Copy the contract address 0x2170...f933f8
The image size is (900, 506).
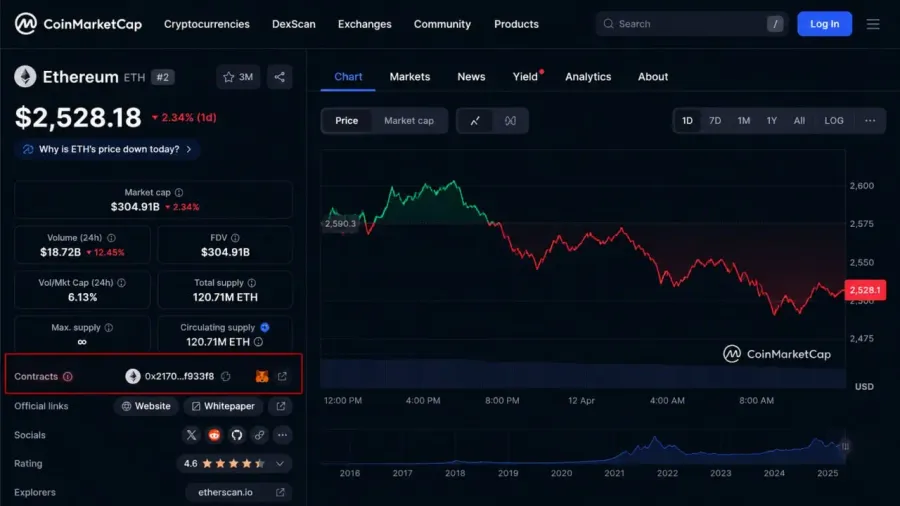pos(226,376)
